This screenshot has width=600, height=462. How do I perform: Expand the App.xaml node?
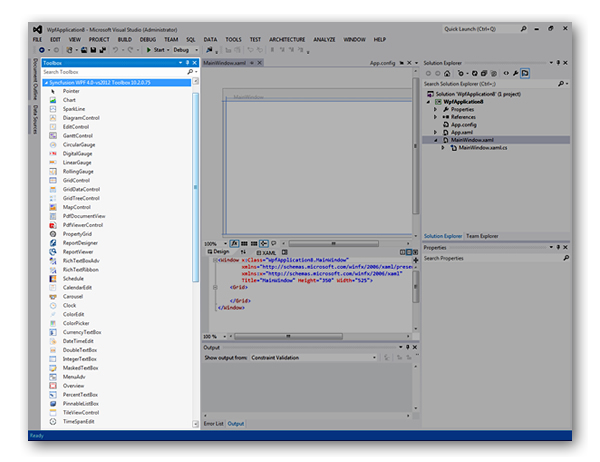coord(435,132)
